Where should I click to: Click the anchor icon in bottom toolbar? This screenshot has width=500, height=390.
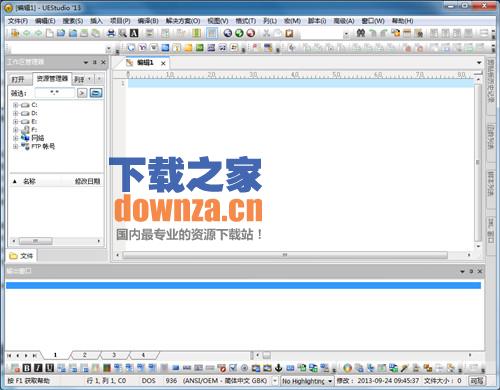click(x=278, y=368)
